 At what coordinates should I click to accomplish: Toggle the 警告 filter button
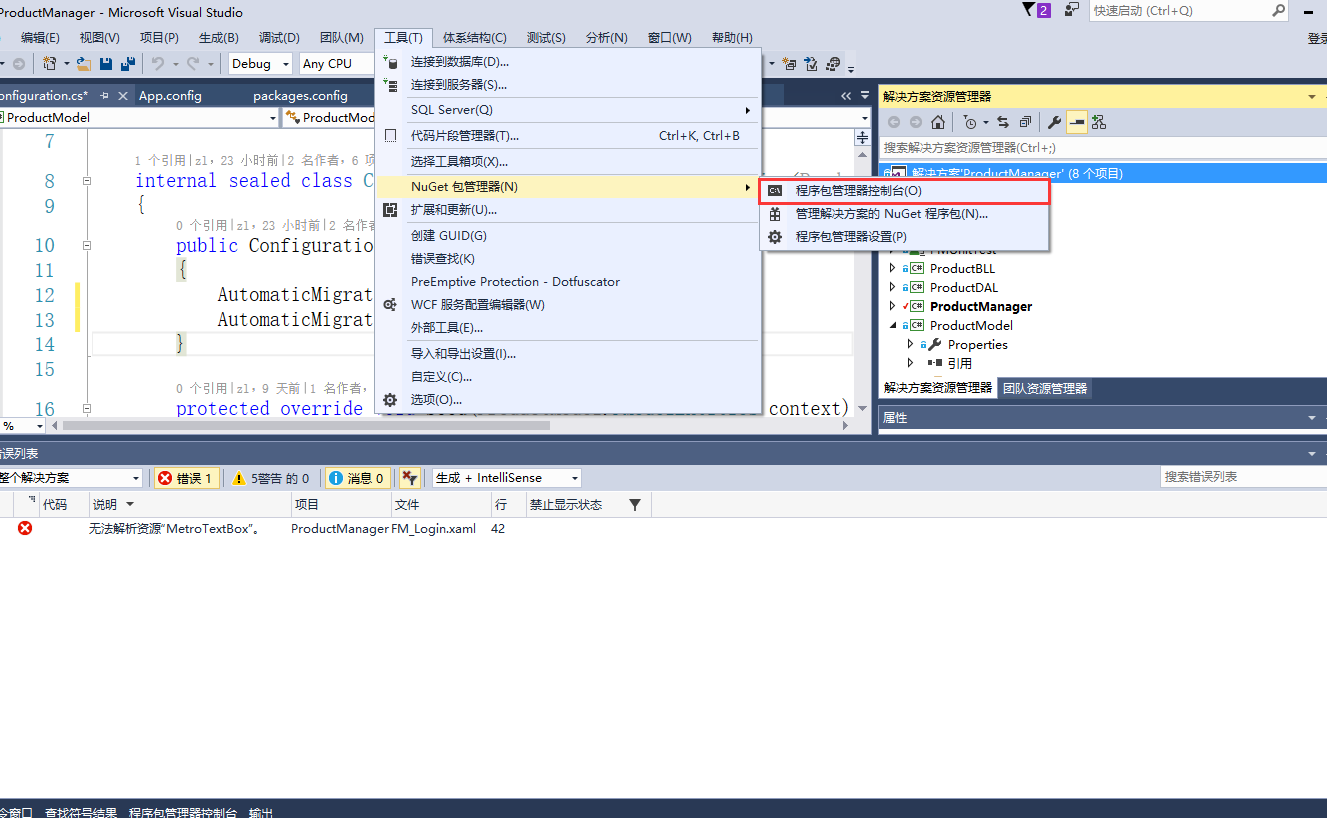pos(271,478)
